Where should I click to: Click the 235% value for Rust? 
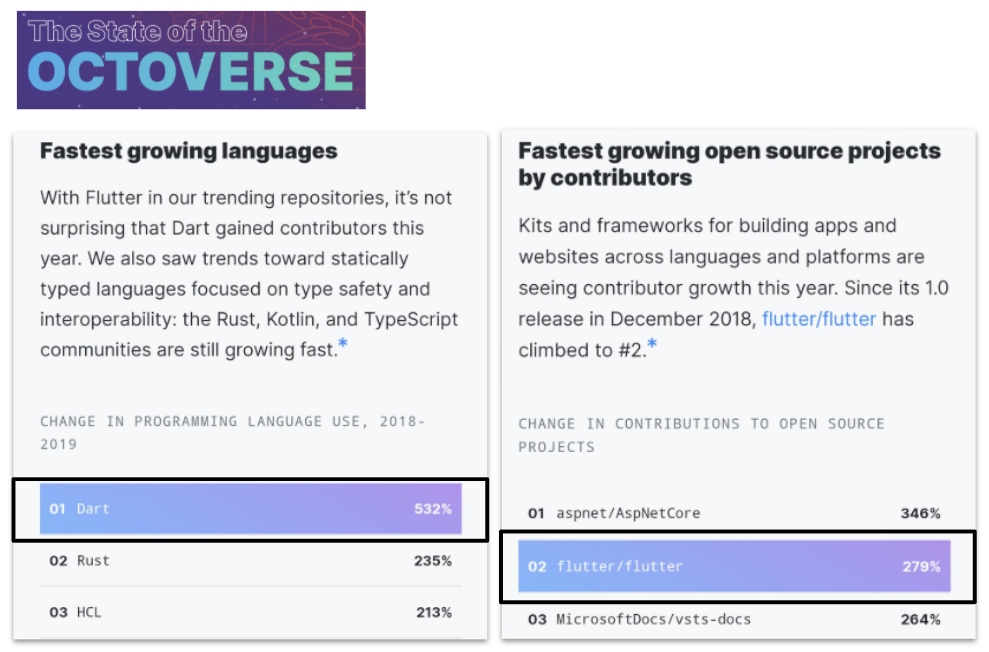click(x=433, y=561)
